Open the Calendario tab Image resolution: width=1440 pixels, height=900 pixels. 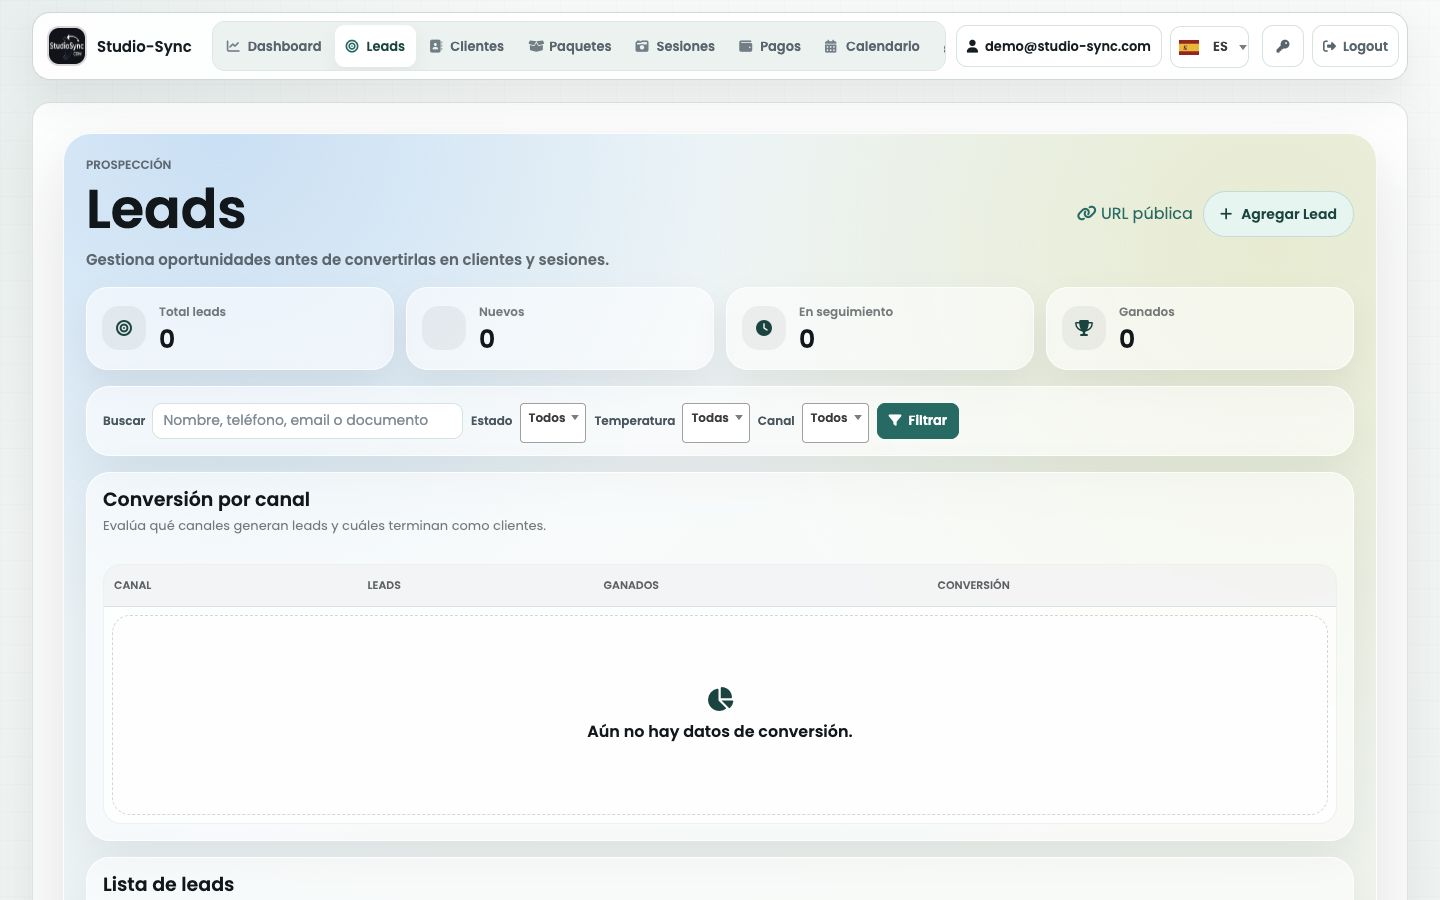(x=872, y=46)
